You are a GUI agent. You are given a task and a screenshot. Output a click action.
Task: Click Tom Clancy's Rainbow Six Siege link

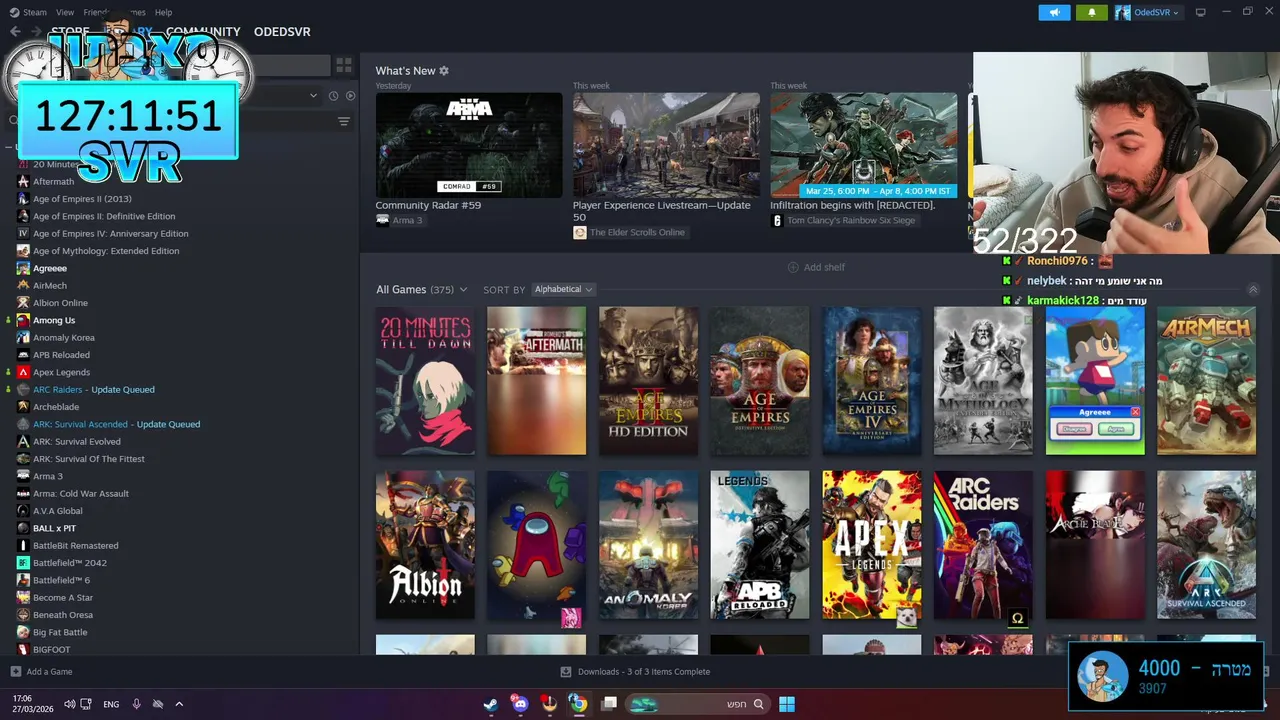point(843,220)
